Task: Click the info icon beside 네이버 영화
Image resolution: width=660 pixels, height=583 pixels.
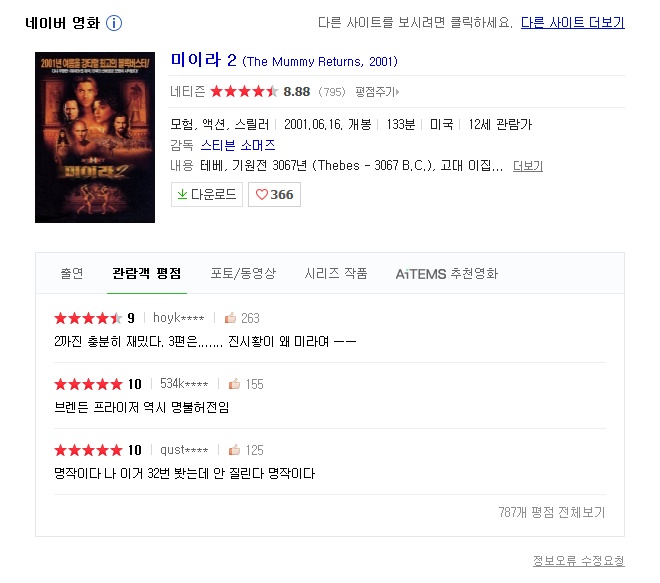Action: (114, 23)
